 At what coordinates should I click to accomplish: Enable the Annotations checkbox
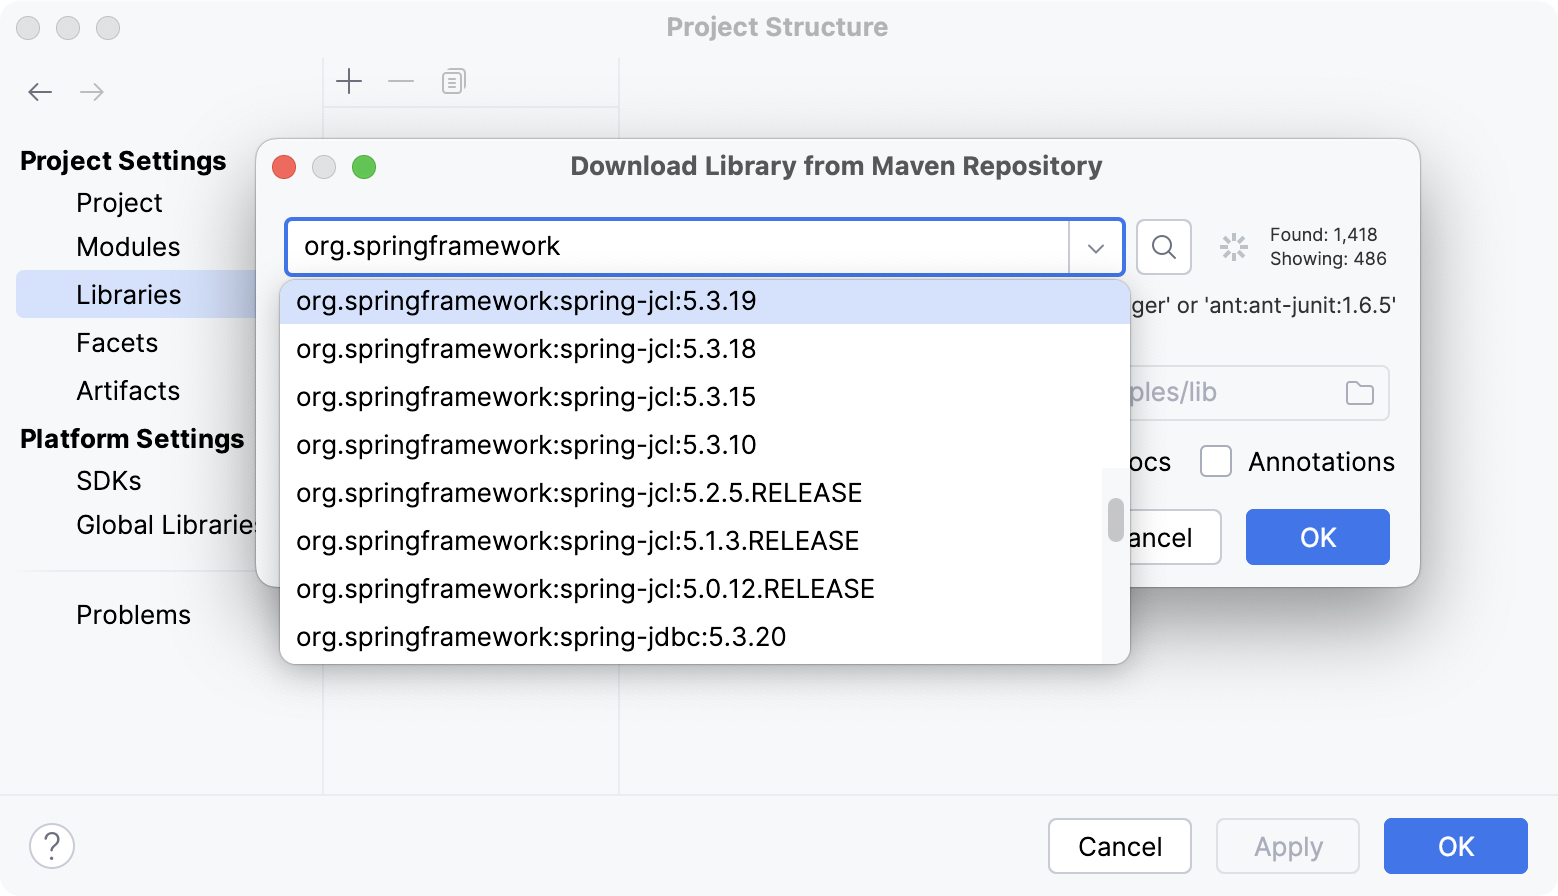[1215, 461]
